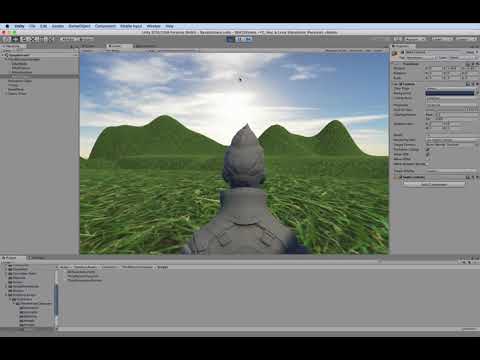
Task: Open the Unity application menu
Action: (19, 26)
